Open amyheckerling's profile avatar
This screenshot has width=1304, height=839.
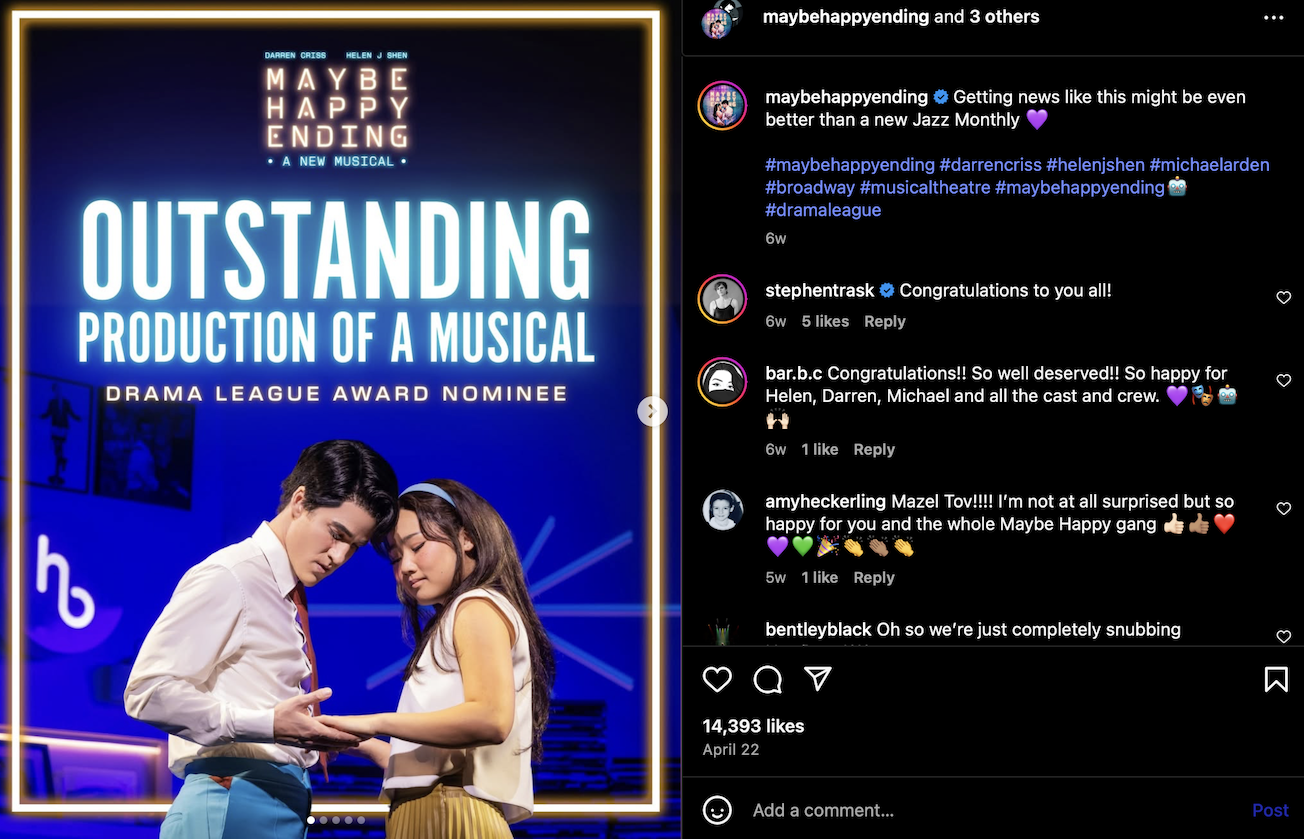(722, 510)
